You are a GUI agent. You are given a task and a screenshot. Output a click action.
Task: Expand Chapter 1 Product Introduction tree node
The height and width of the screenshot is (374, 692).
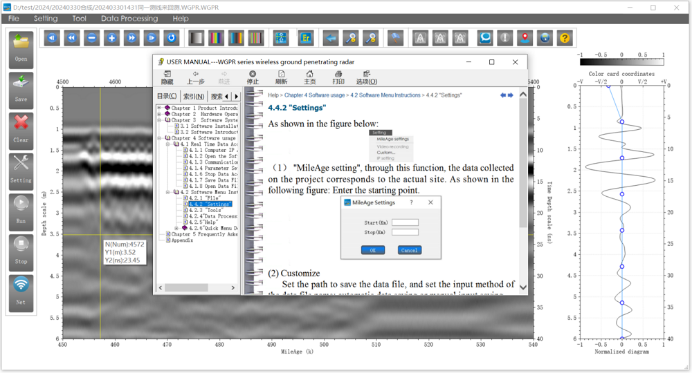[159, 108]
